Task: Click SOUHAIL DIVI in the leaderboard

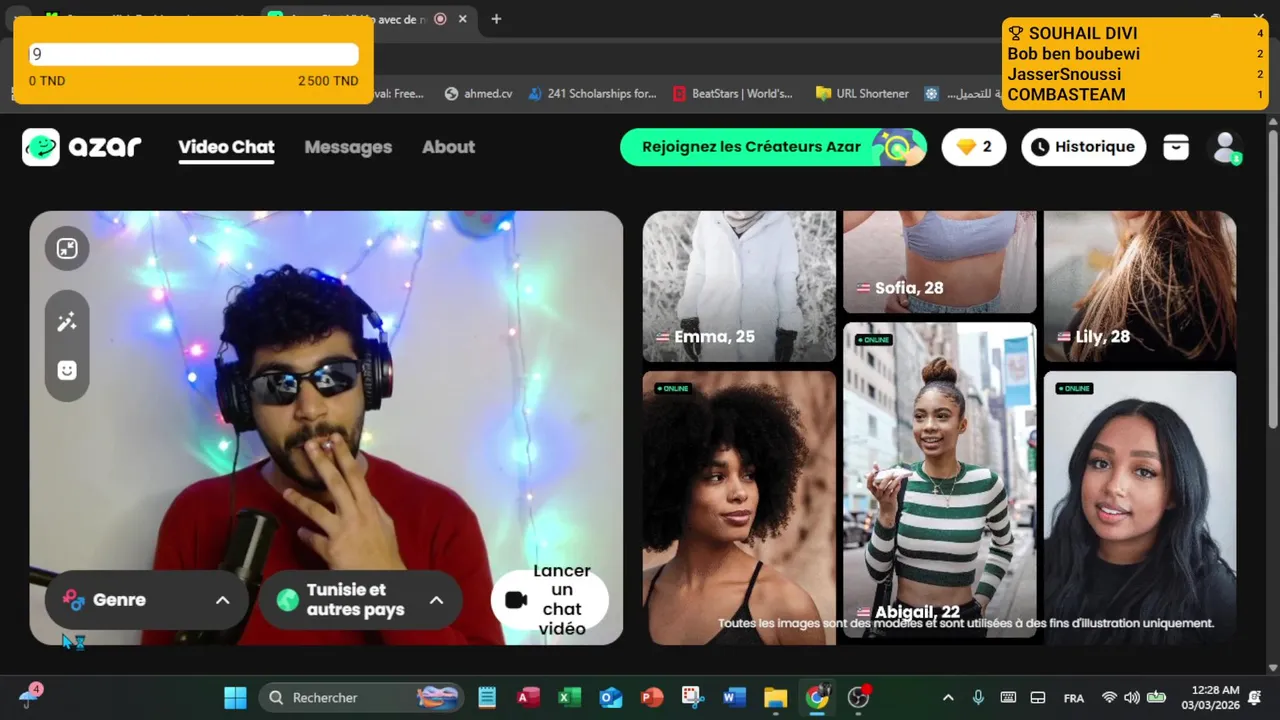Action: [1083, 34]
